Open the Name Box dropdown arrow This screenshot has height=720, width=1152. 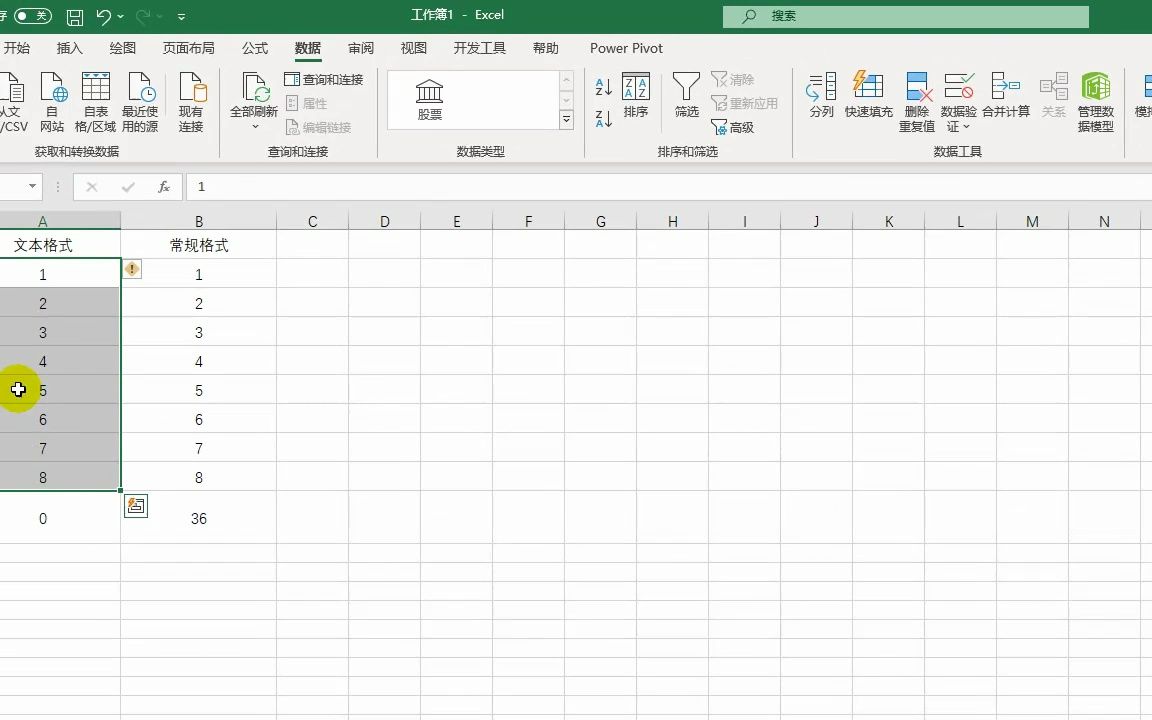click(x=31, y=187)
